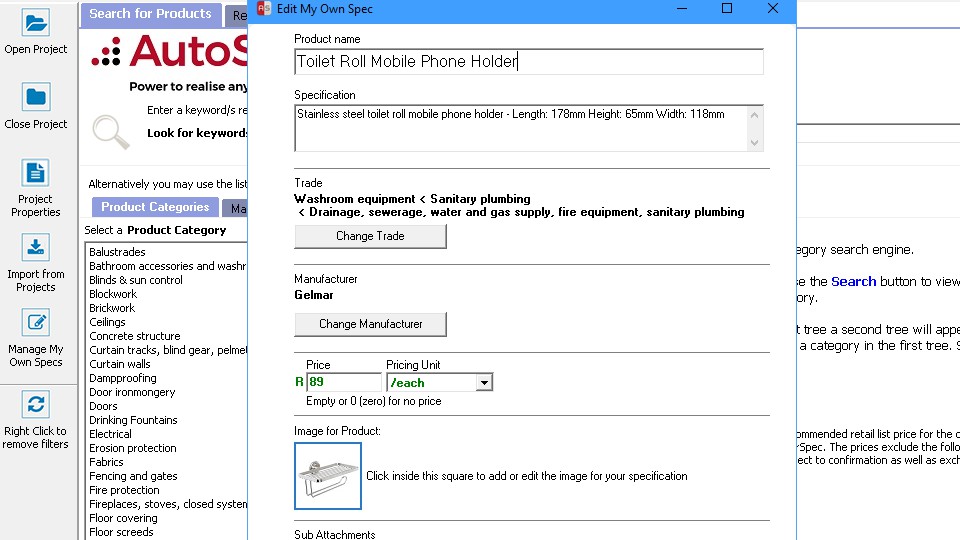Click the Edit My Own Spec app icon
This screenshot has height=540, width=960.
264,9
